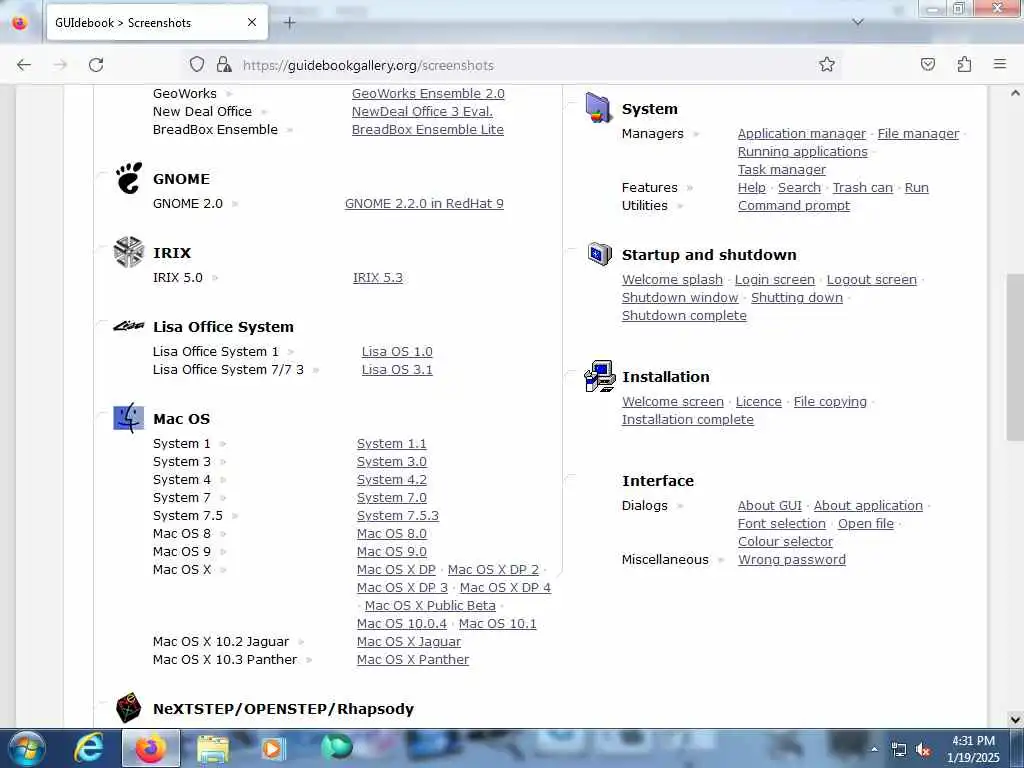1024x768 pixels.
Task: Click the scrollbar down arrow
Action: (1015, 720)
